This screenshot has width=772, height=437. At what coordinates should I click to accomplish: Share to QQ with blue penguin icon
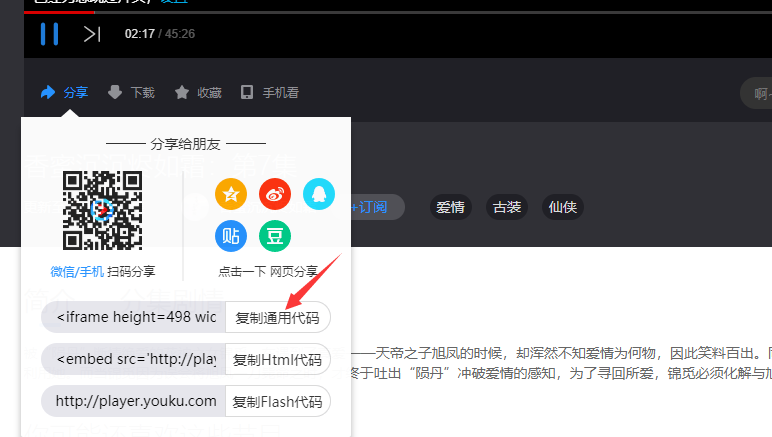pos(319,194)
